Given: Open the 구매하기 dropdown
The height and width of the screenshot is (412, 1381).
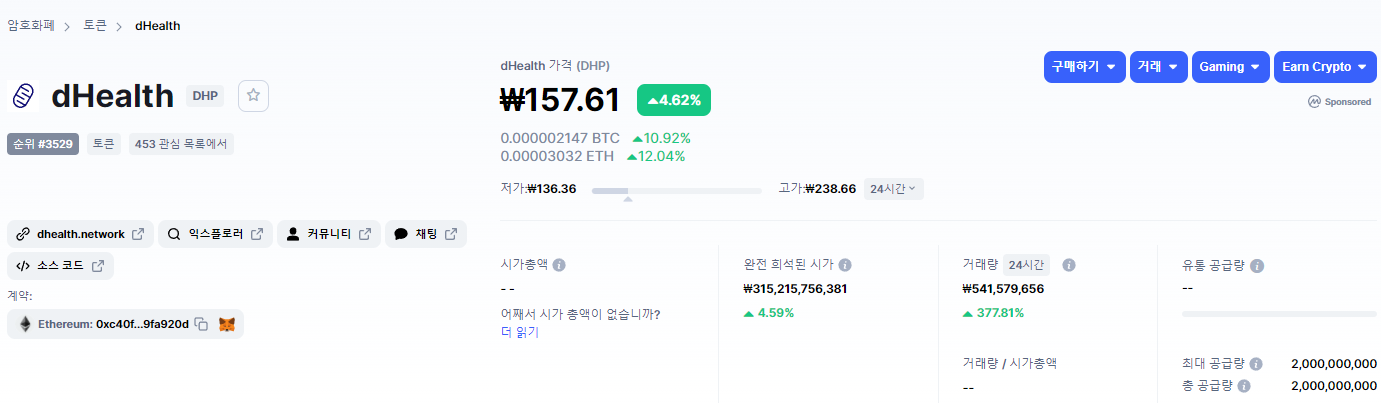Looking at the screenshot, I should 1084,67.
